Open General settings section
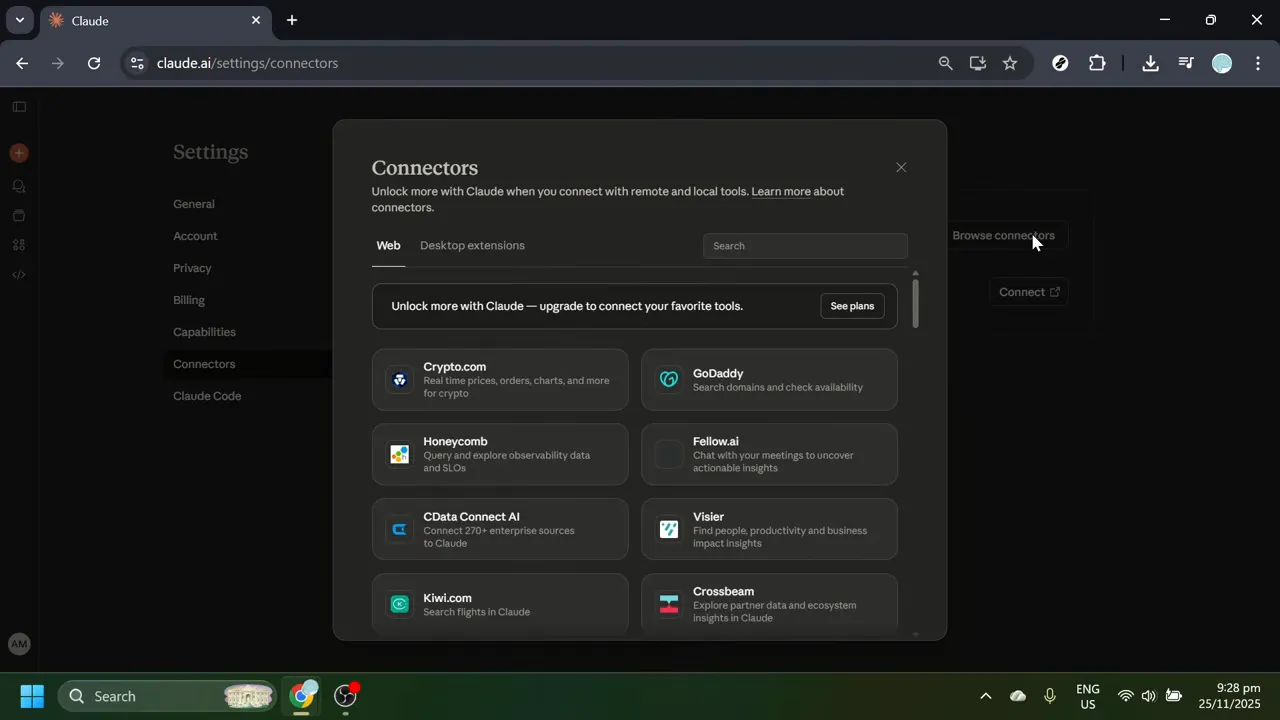This screenshot has height=720, width=1280. pos(194,204)
